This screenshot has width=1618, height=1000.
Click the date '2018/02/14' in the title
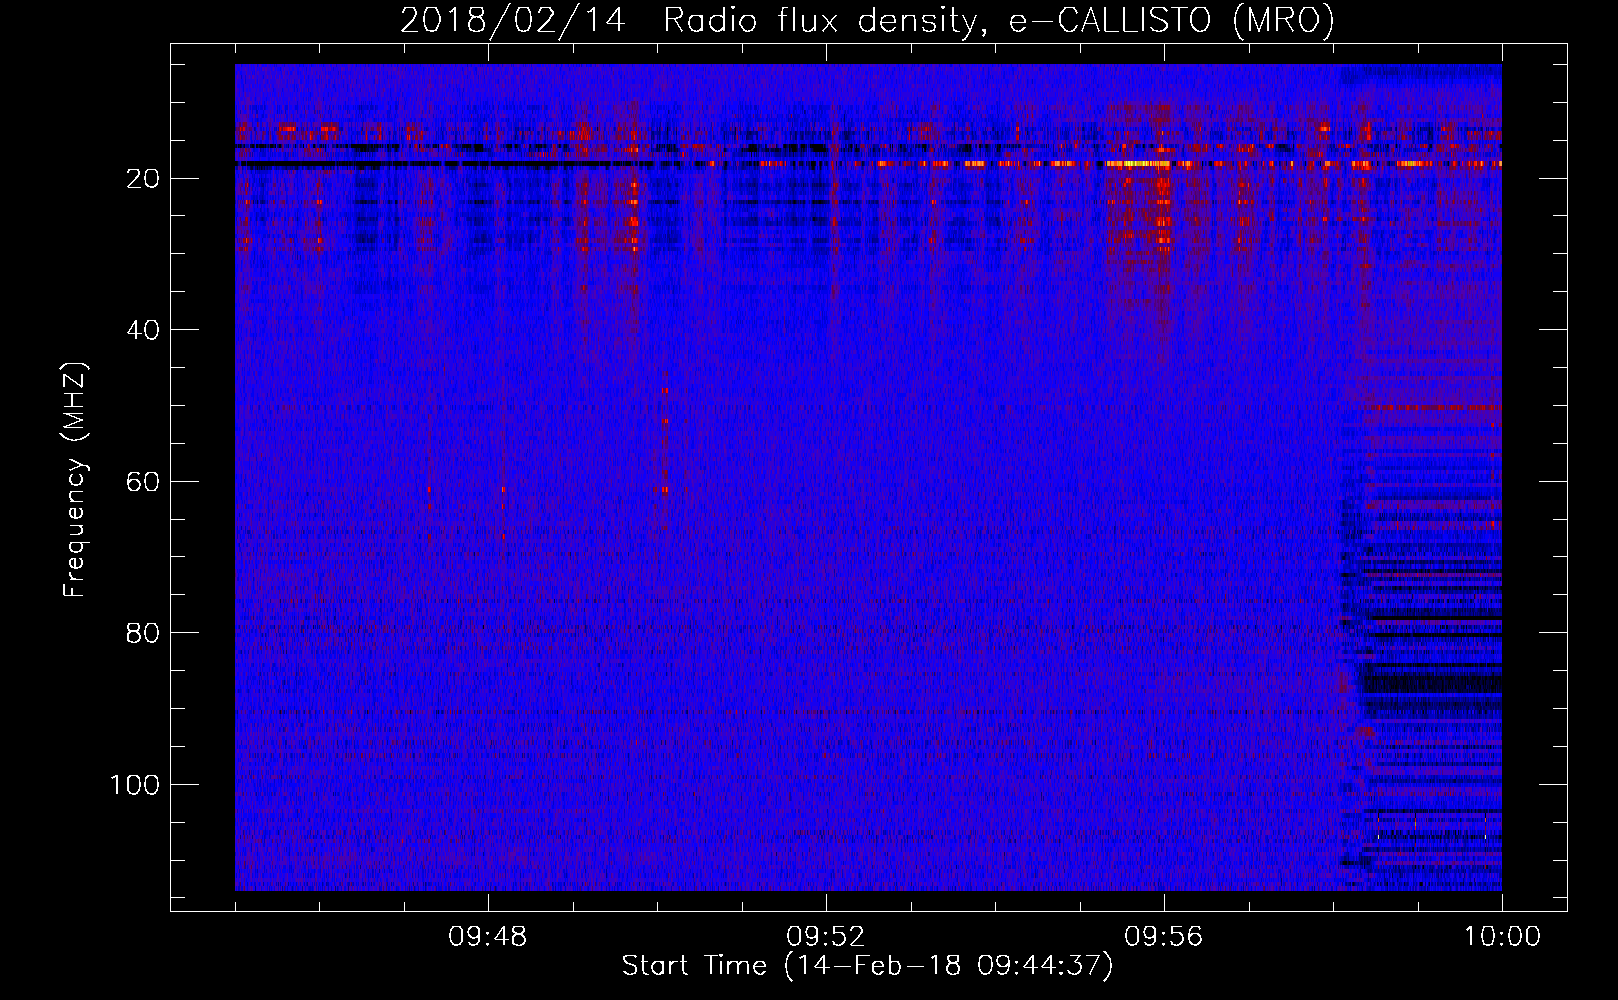[x=513, y=20]
